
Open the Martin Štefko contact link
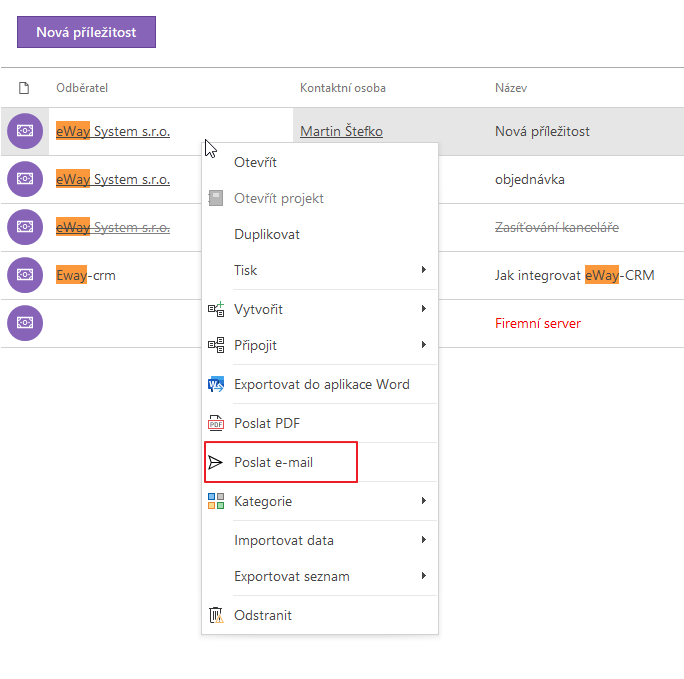coord(342,131)
